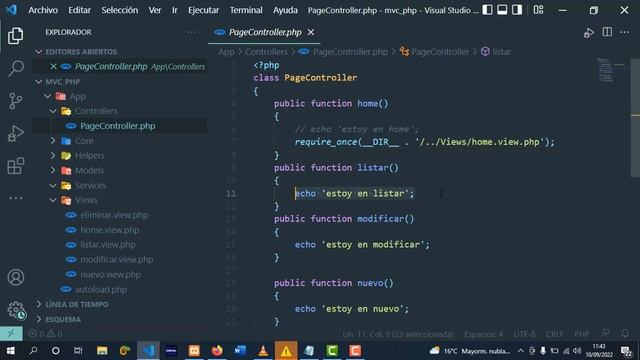Click Controllers in the breadcrumb path
Image resolution: width=640 pixels, height=360 pixels.
tap(266, 52)
